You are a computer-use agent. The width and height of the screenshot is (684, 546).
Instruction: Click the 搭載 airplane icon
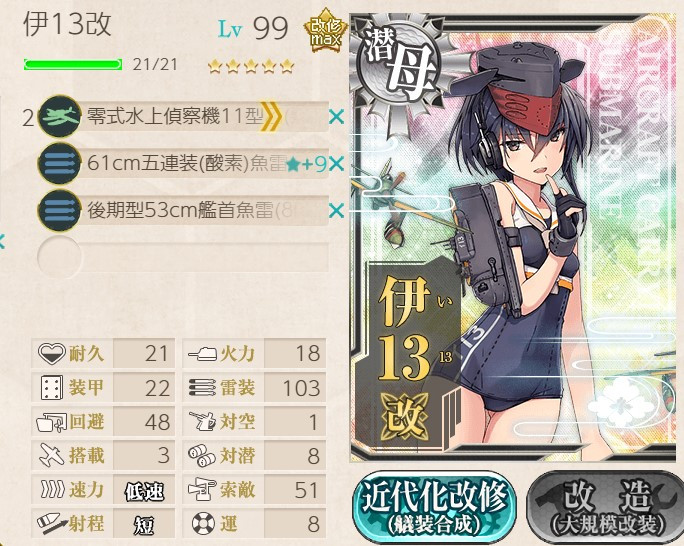[x=52, y=455]
